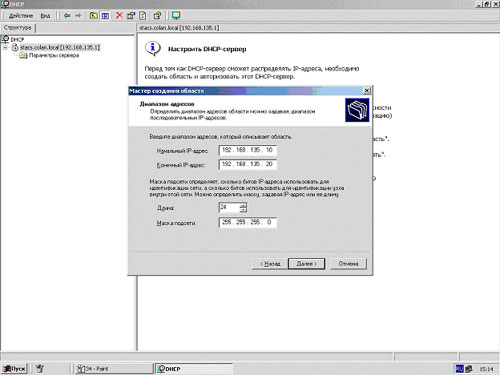Click the Длина value field

point(229,207)
